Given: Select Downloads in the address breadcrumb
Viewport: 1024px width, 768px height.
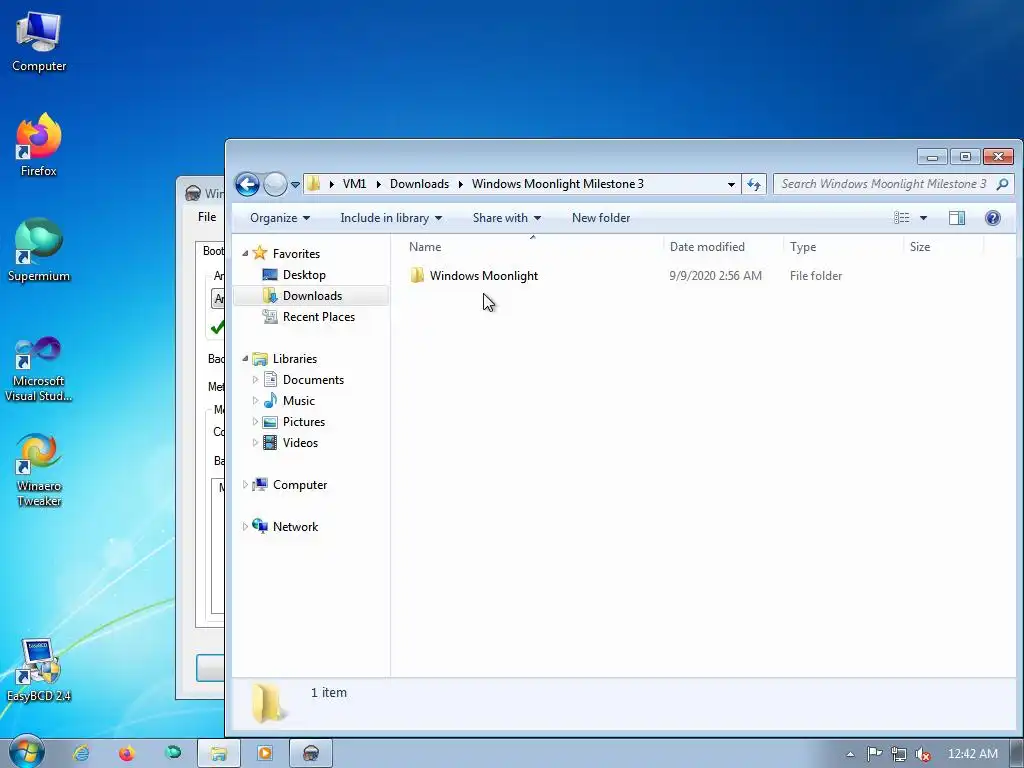Looking at the screenshot, I should point(419,184).
